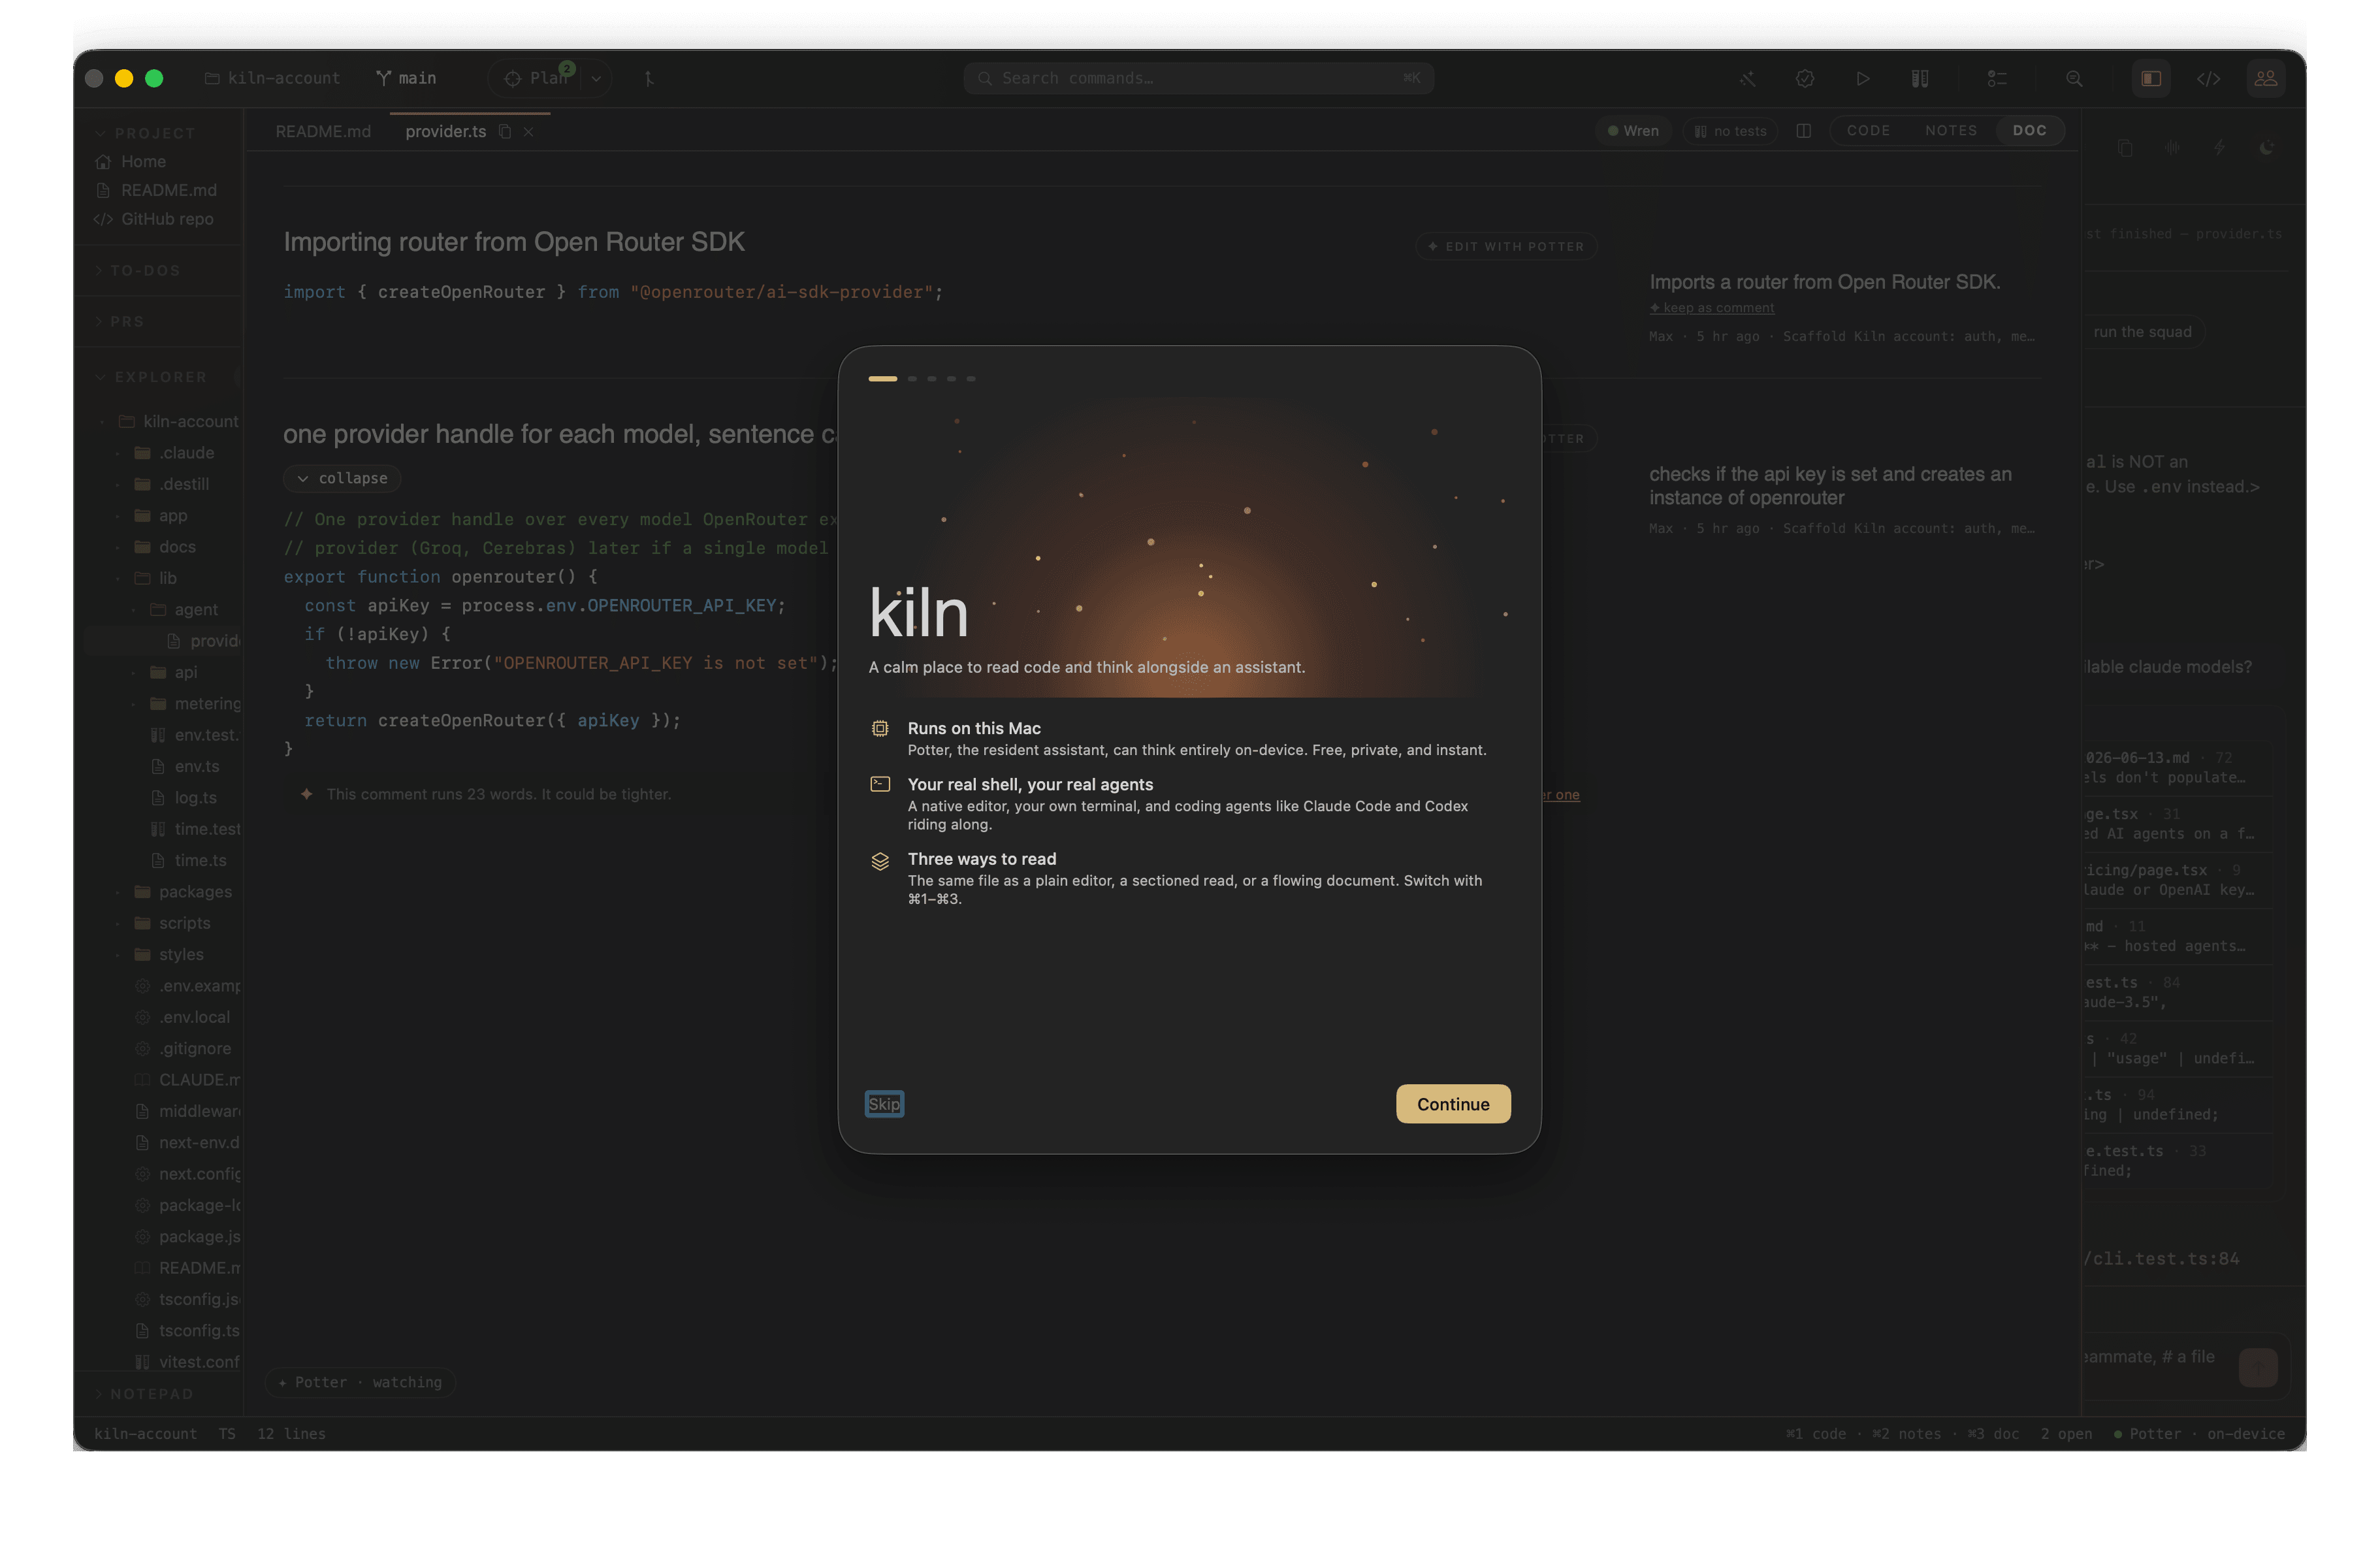The width and height of the screenshot is (2380, 1548).
Task: Click the terminal icon beside Your real shell
Action: click(880, 784)
